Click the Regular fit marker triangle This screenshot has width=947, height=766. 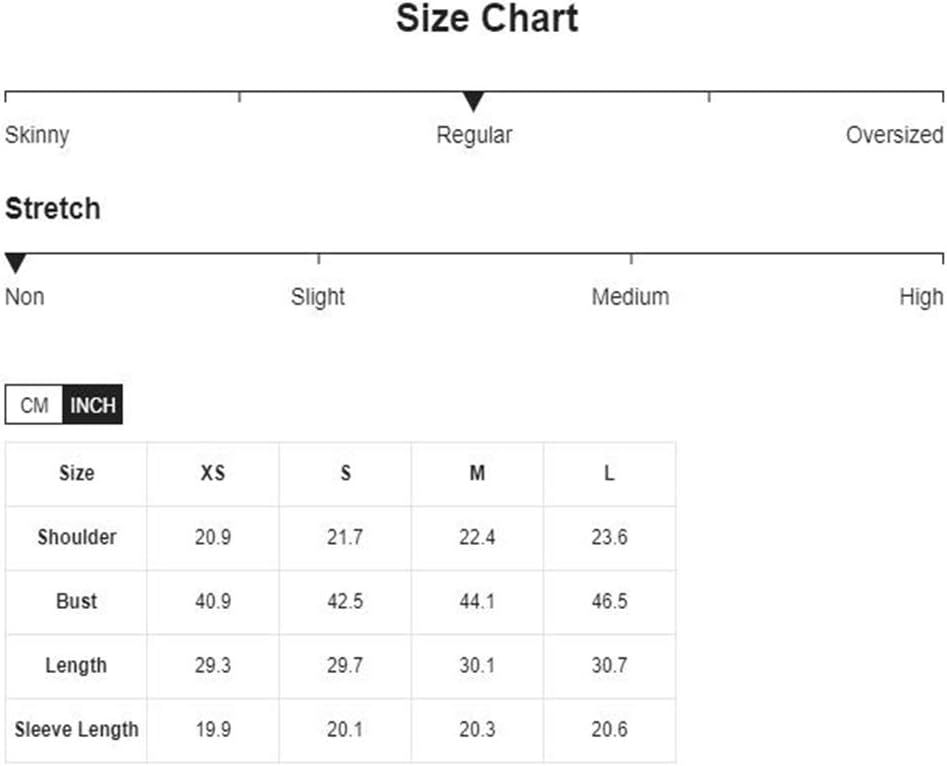click(474, 101)
